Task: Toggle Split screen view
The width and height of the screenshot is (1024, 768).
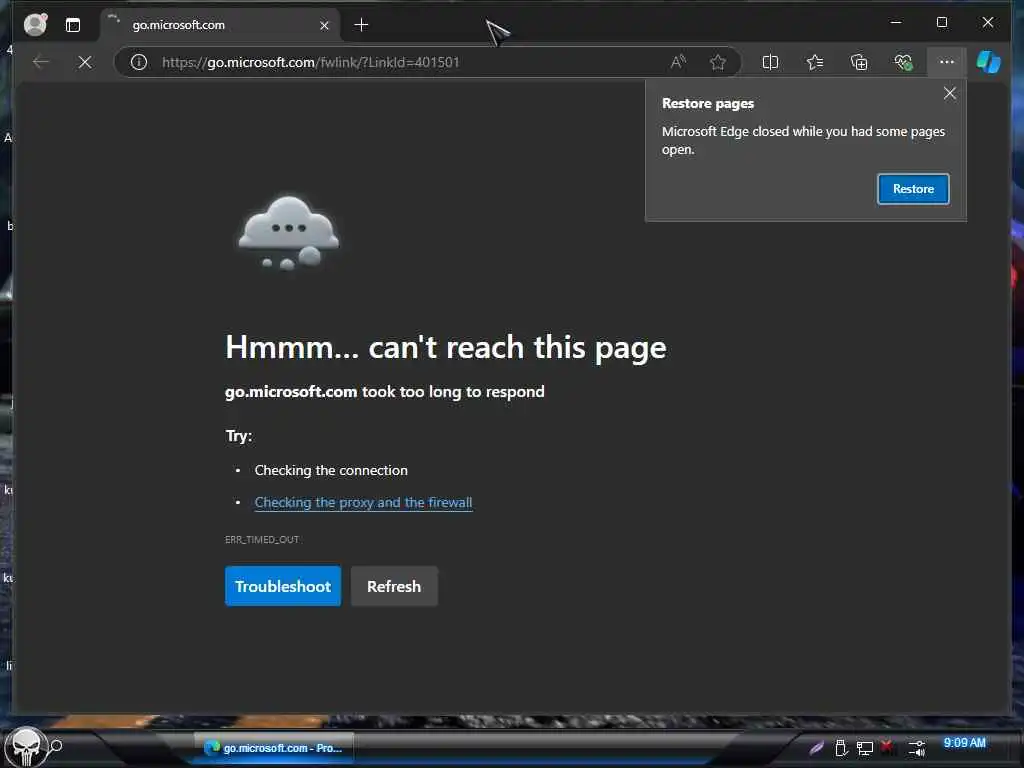Action: [770, 62]
